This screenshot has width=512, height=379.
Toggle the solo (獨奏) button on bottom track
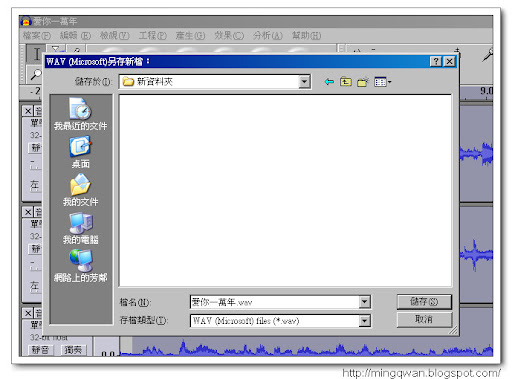tap(73, 350)
